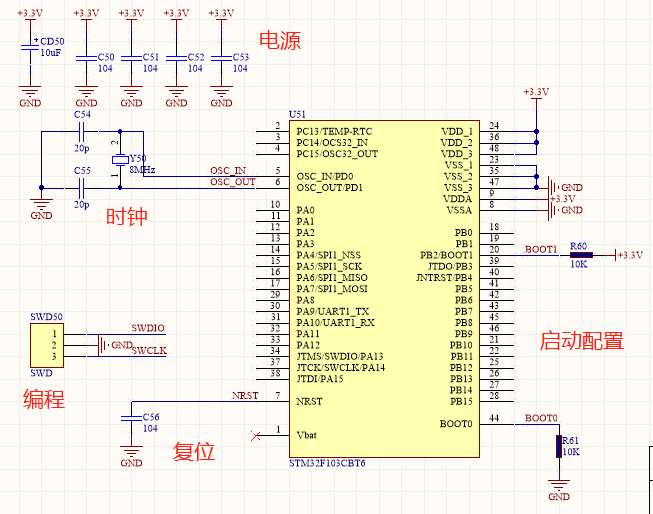Click the PB2/BOOT1 pin name

[x=446, y=255]
